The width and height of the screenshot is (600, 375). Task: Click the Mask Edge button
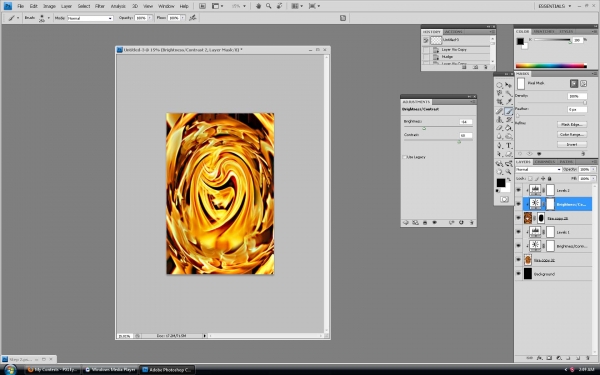(x=572, y=124)
